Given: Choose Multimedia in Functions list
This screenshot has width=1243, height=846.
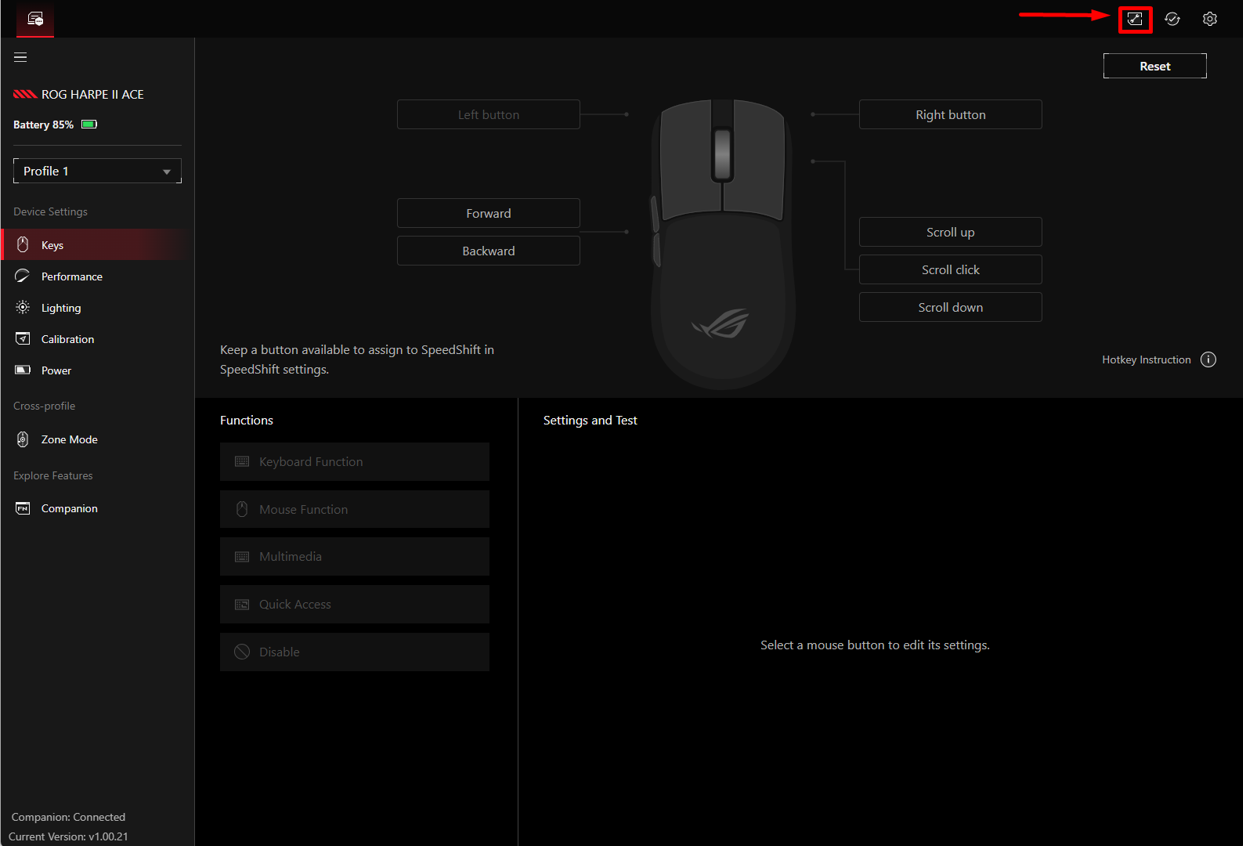Looking at the screenshot, I should click(354, 557).
